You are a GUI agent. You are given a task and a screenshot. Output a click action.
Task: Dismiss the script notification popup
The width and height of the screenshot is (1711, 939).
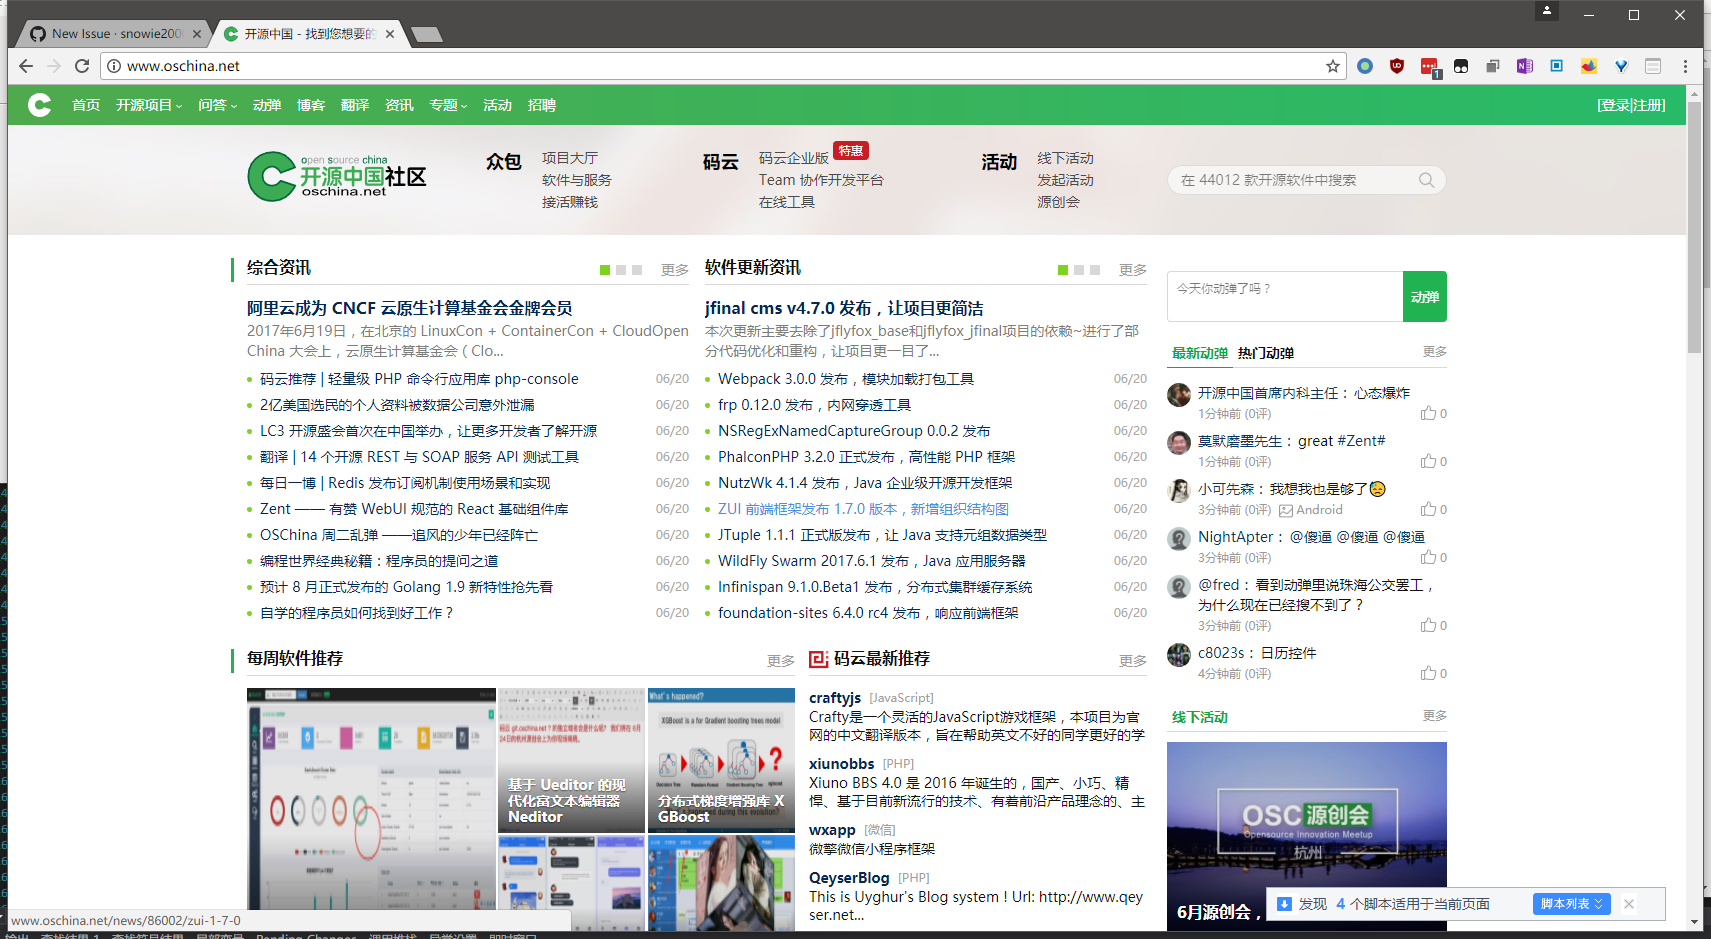[1629, 904]
